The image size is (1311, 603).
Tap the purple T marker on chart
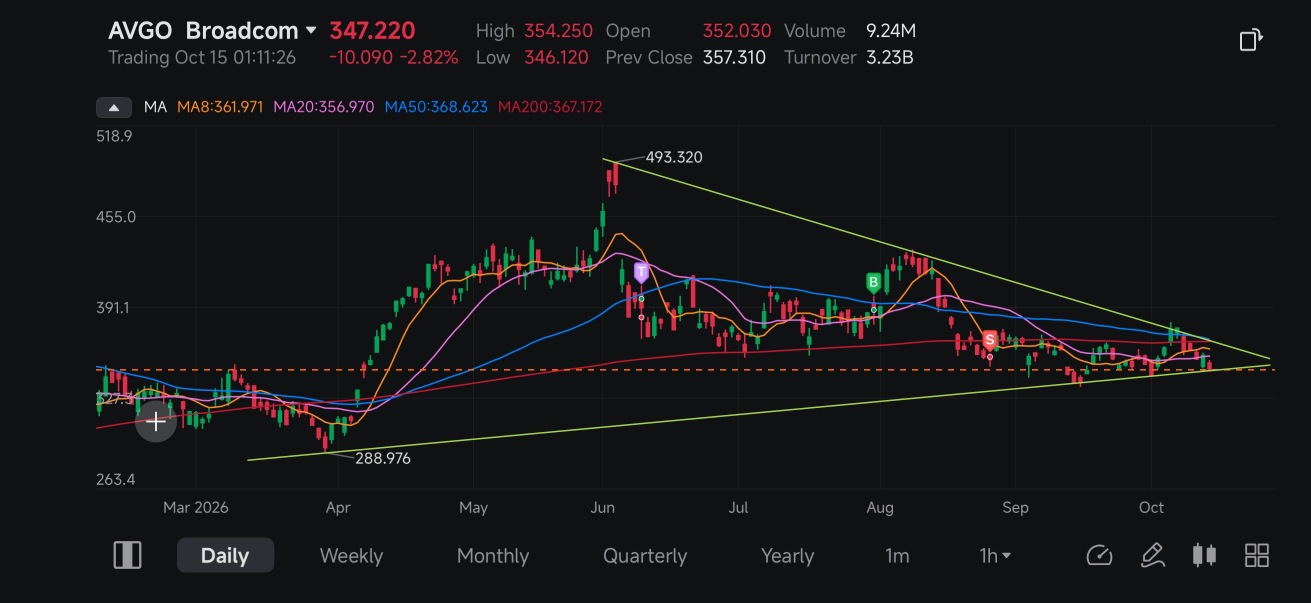tap(641, 272)
